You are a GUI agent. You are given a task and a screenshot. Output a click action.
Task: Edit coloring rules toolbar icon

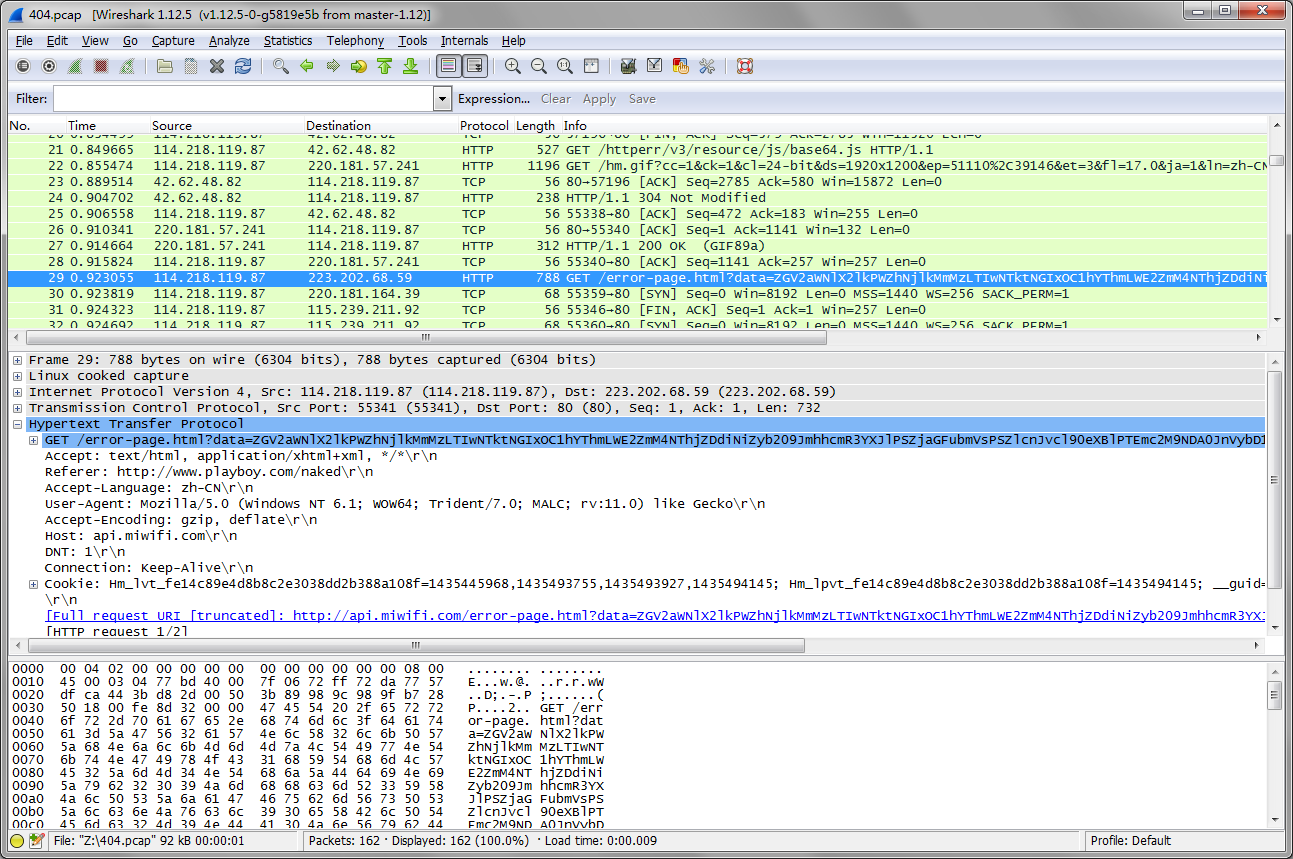[x=681, y=66]
